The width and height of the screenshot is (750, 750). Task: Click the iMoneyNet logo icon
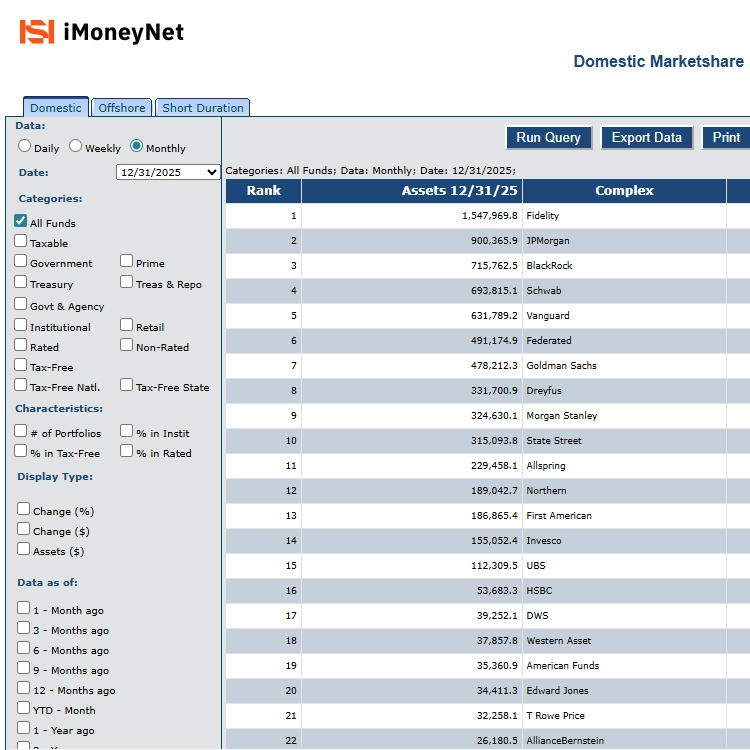[x=37, y=32]
